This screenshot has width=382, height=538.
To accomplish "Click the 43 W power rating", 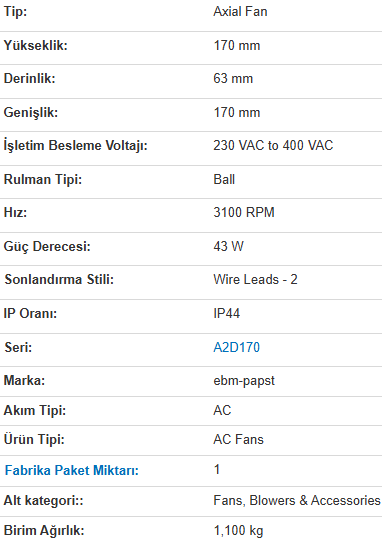I will [228, 246].
